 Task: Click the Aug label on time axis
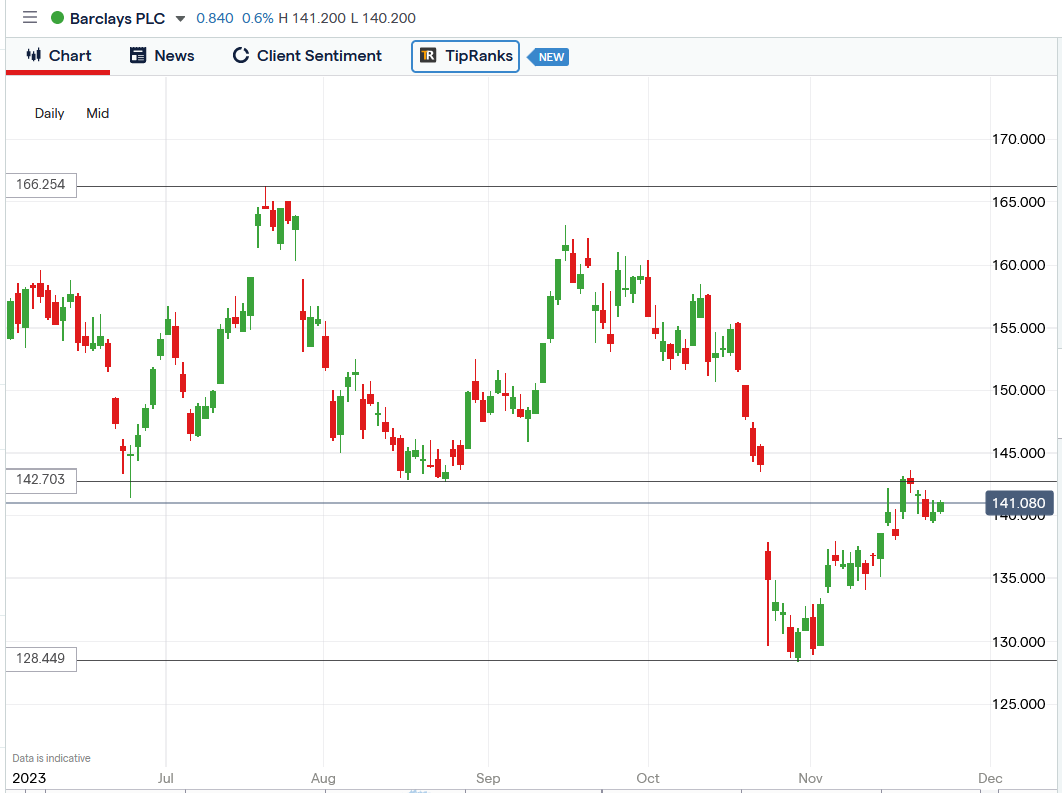tap(323, 778)
